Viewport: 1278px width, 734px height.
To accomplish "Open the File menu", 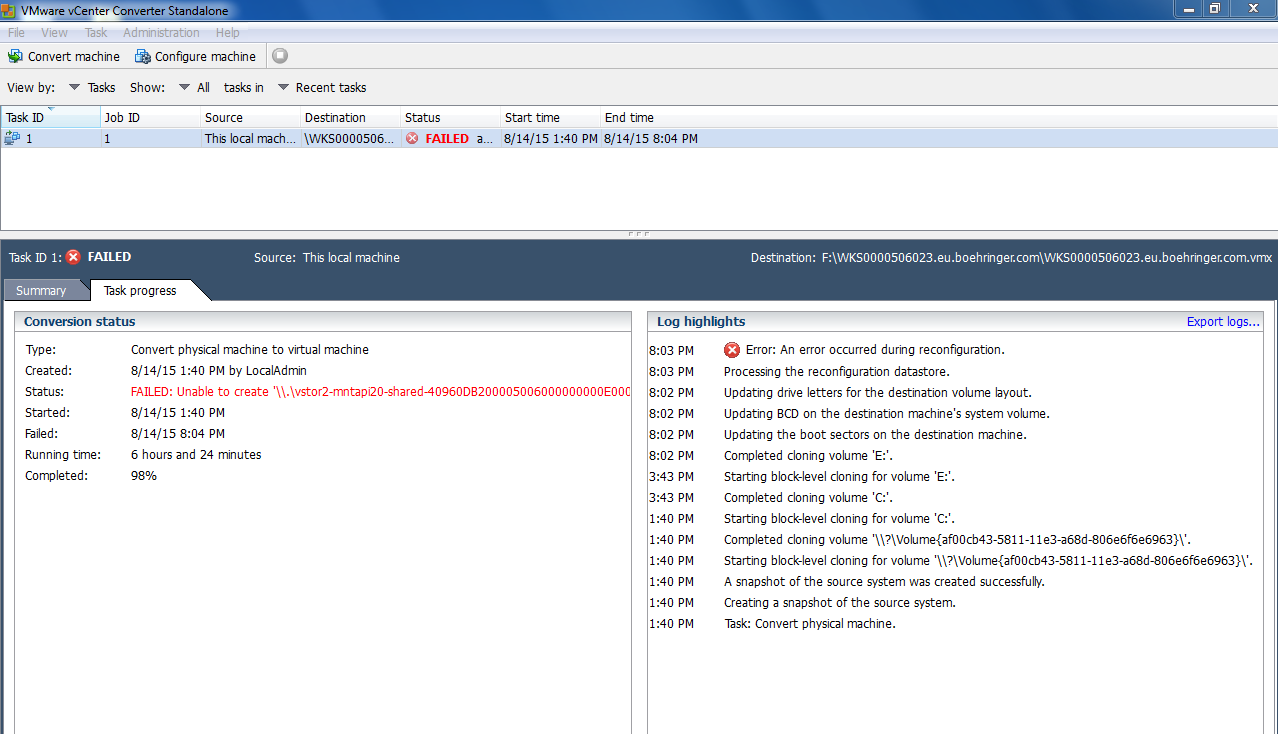I will pos(16,33).
